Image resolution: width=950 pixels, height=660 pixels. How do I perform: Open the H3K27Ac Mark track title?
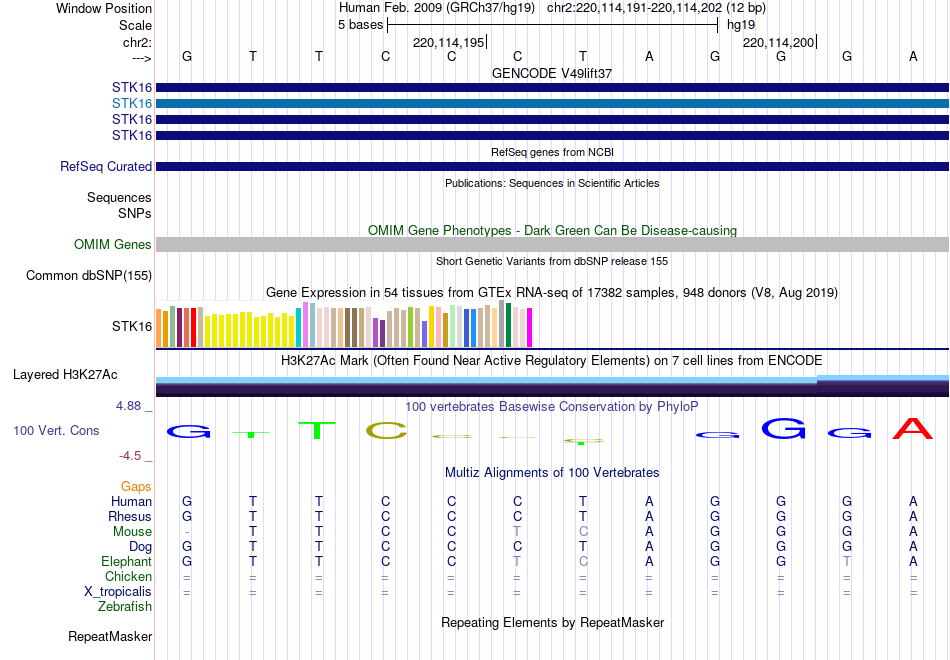[552, 361]
